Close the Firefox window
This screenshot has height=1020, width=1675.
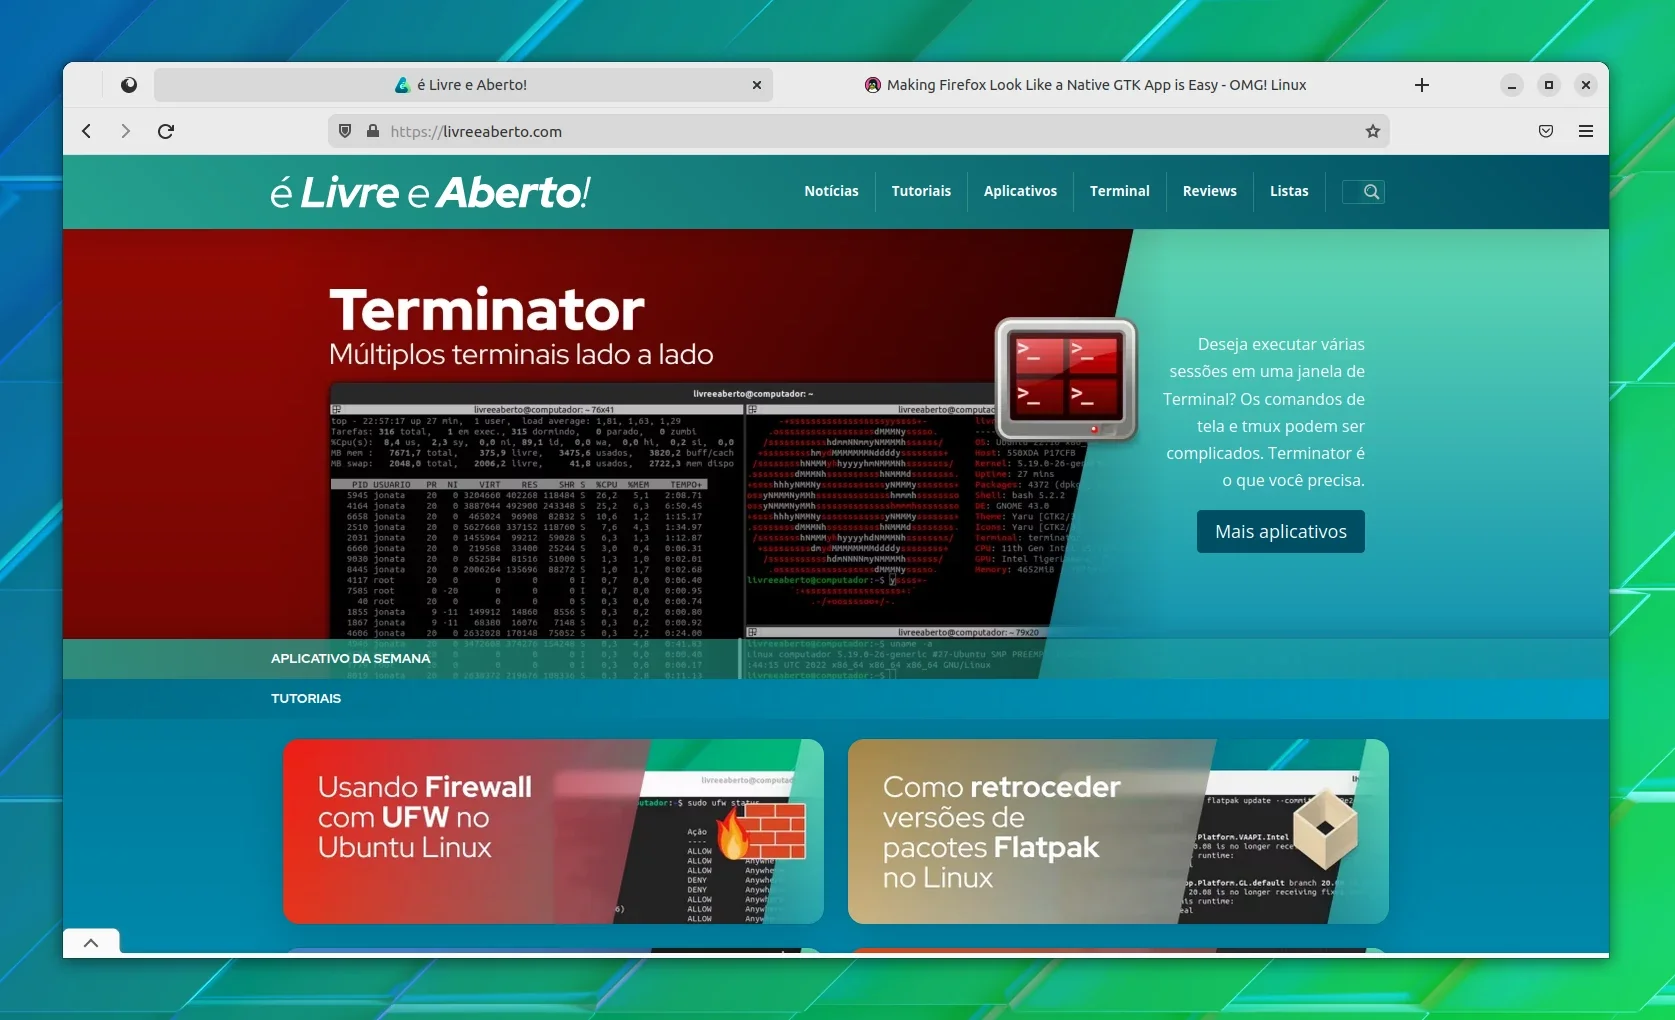1586,85
